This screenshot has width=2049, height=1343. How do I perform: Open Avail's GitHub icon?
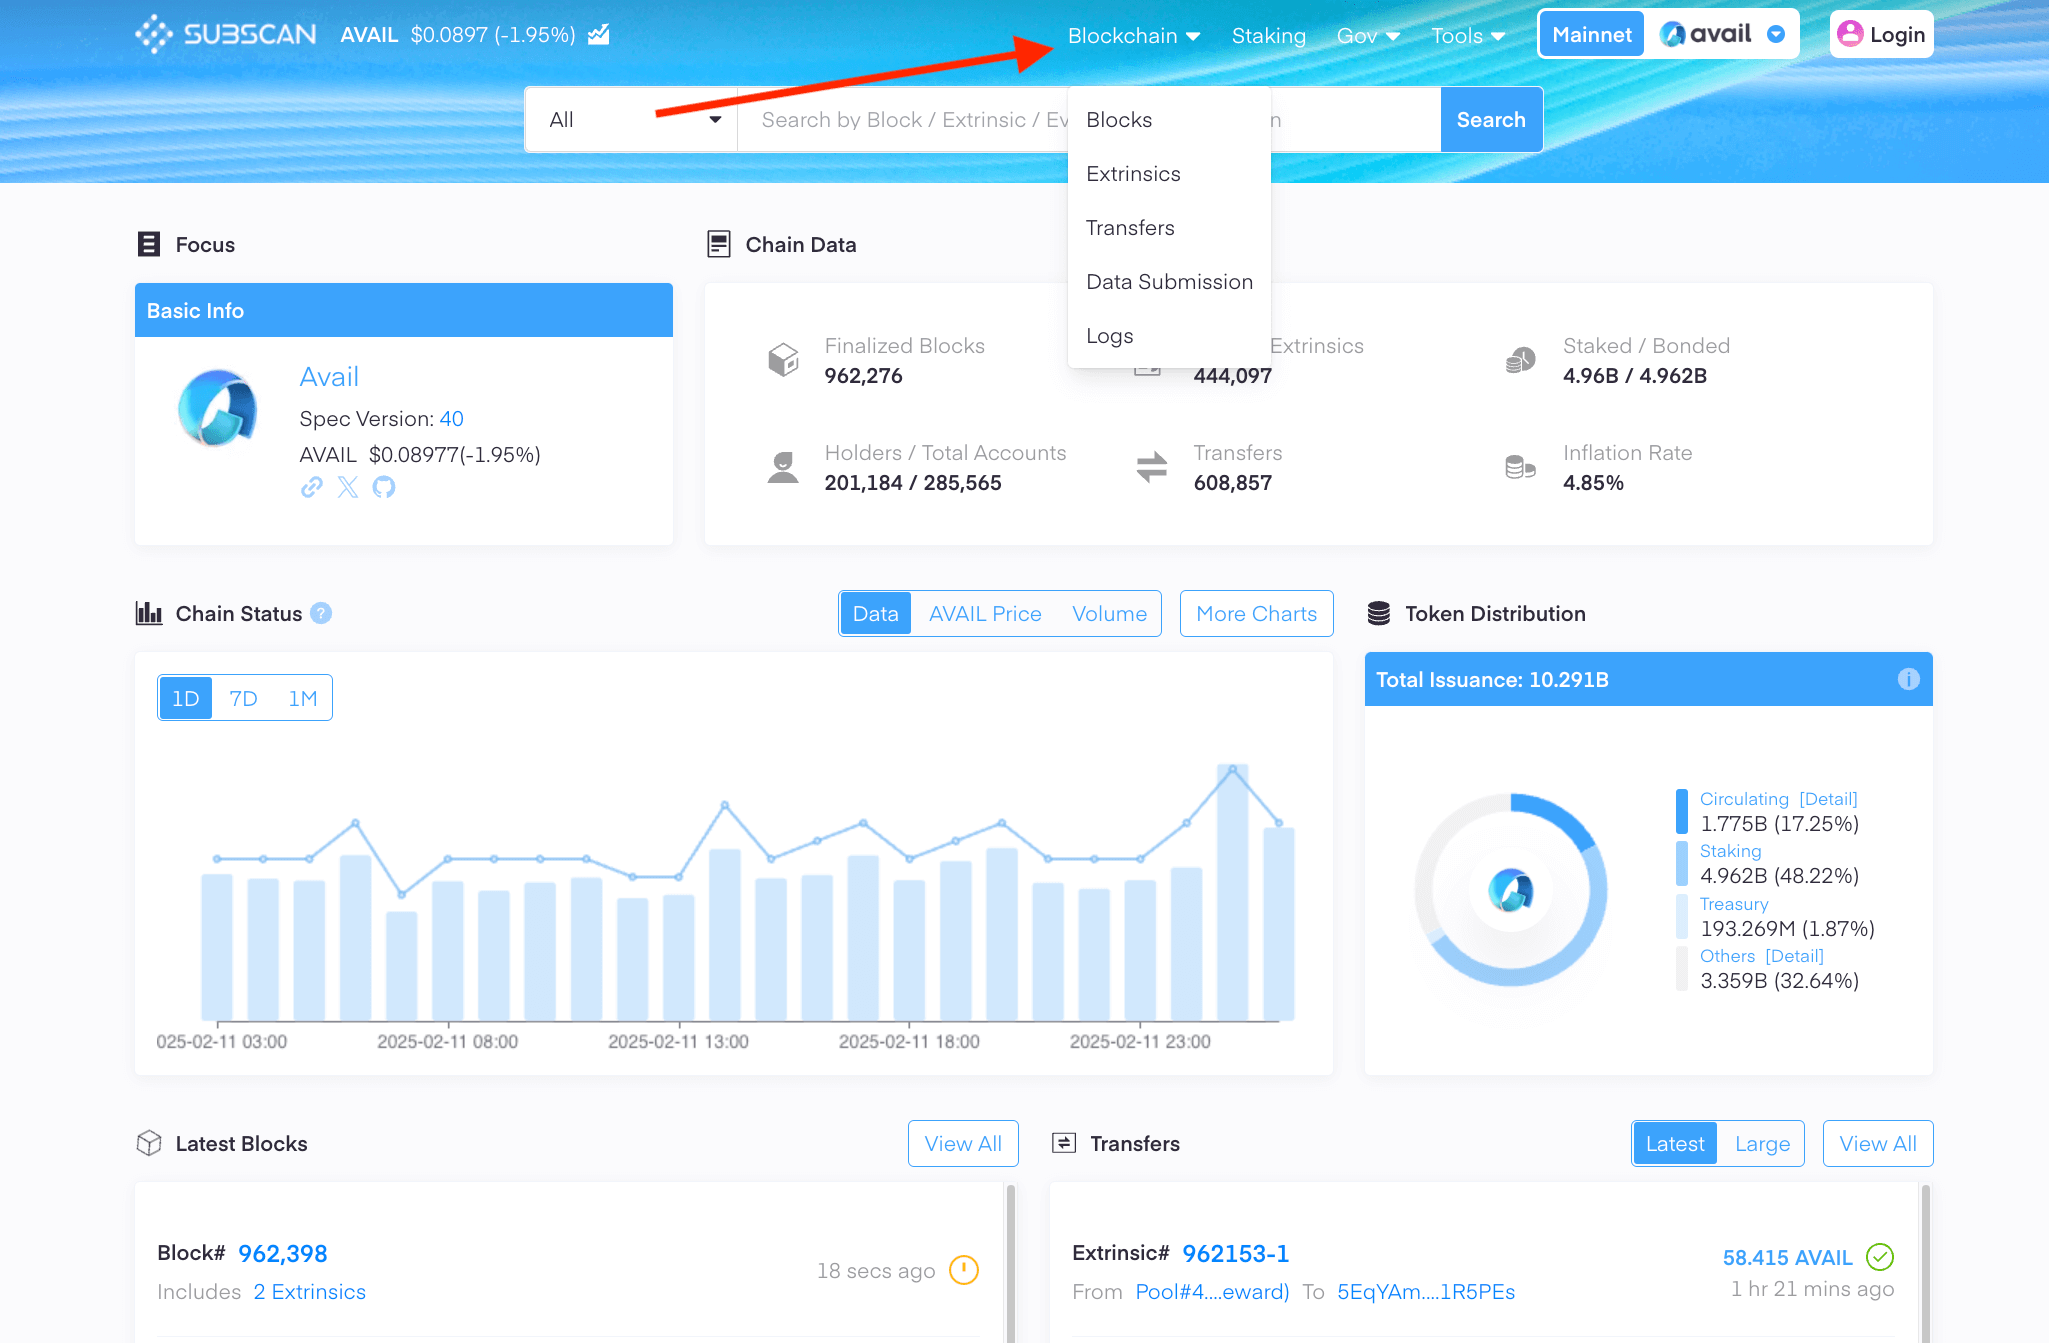click(384, 487)
